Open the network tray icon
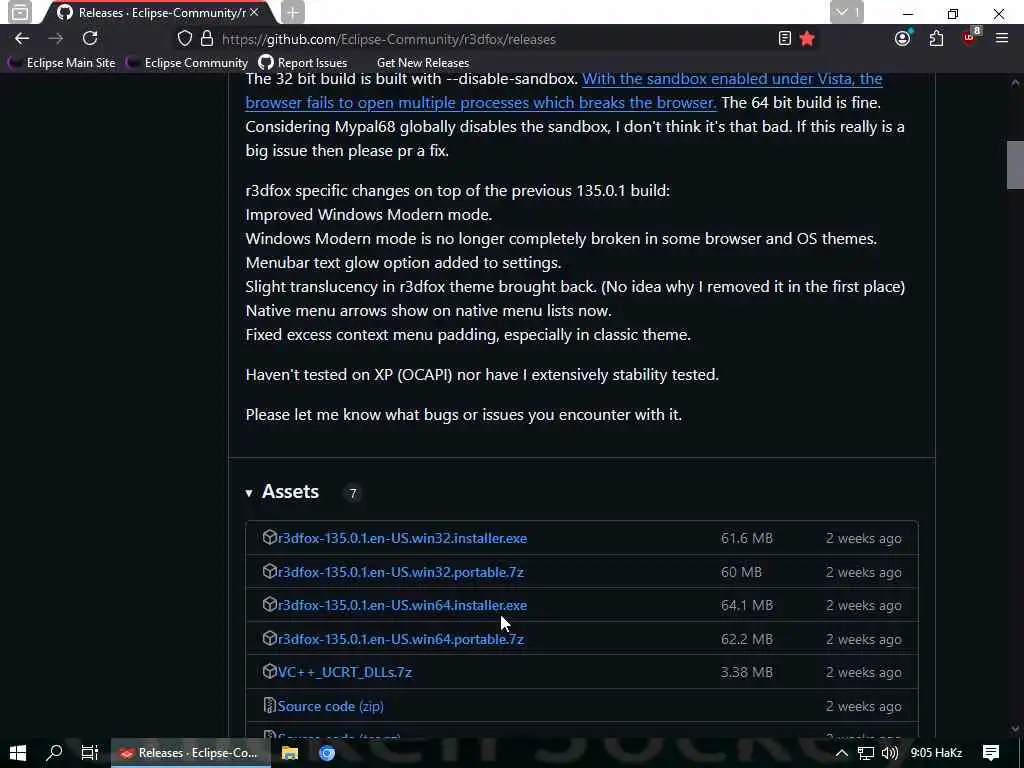The width and height of the screenshot is (1024, 768). click(866, 753)
